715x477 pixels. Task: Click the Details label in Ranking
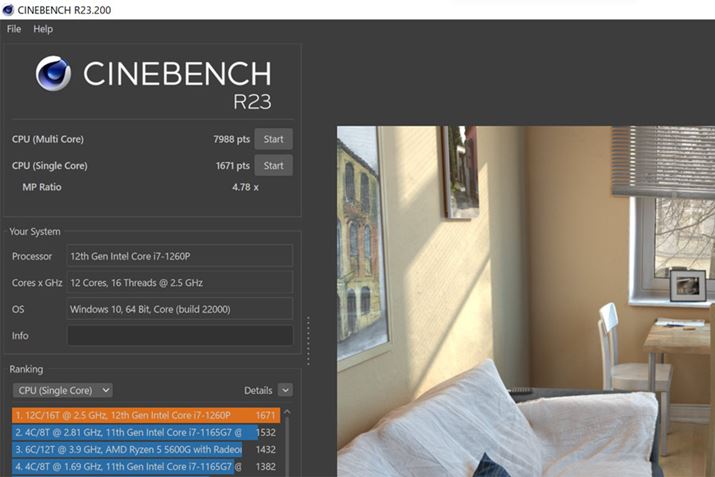(258, 390)
